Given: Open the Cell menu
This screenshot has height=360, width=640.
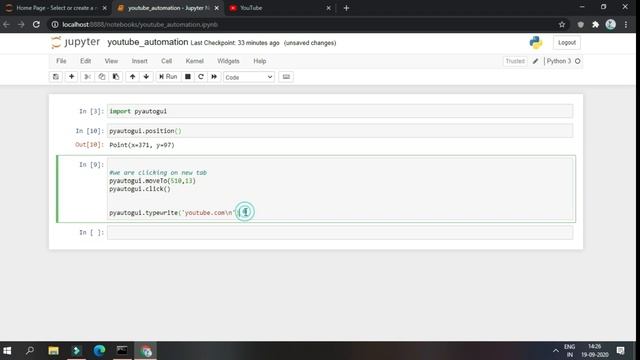Looking at the screenshot, I should [x=167, y=61].
